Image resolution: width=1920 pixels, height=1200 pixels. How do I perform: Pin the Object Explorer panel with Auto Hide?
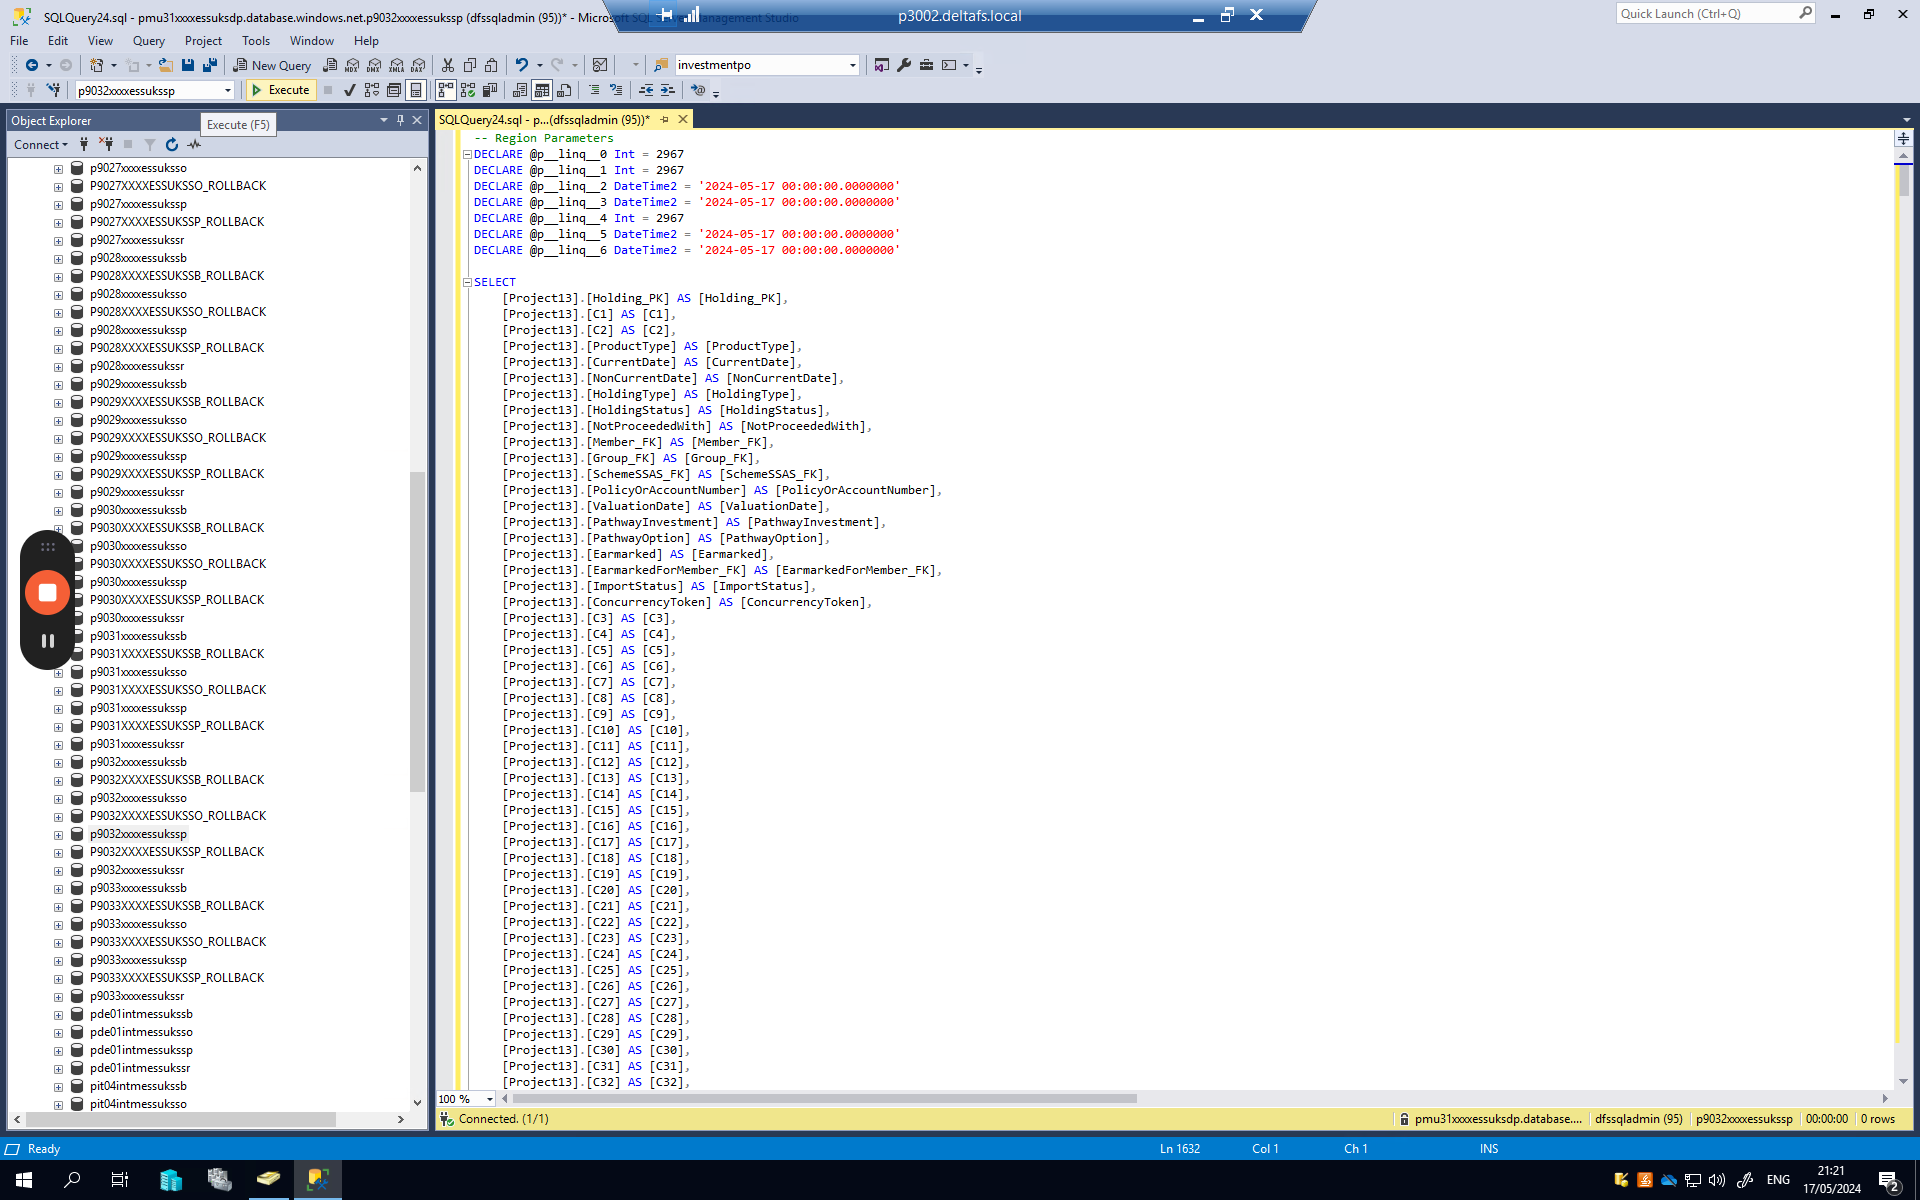[400, 120]
